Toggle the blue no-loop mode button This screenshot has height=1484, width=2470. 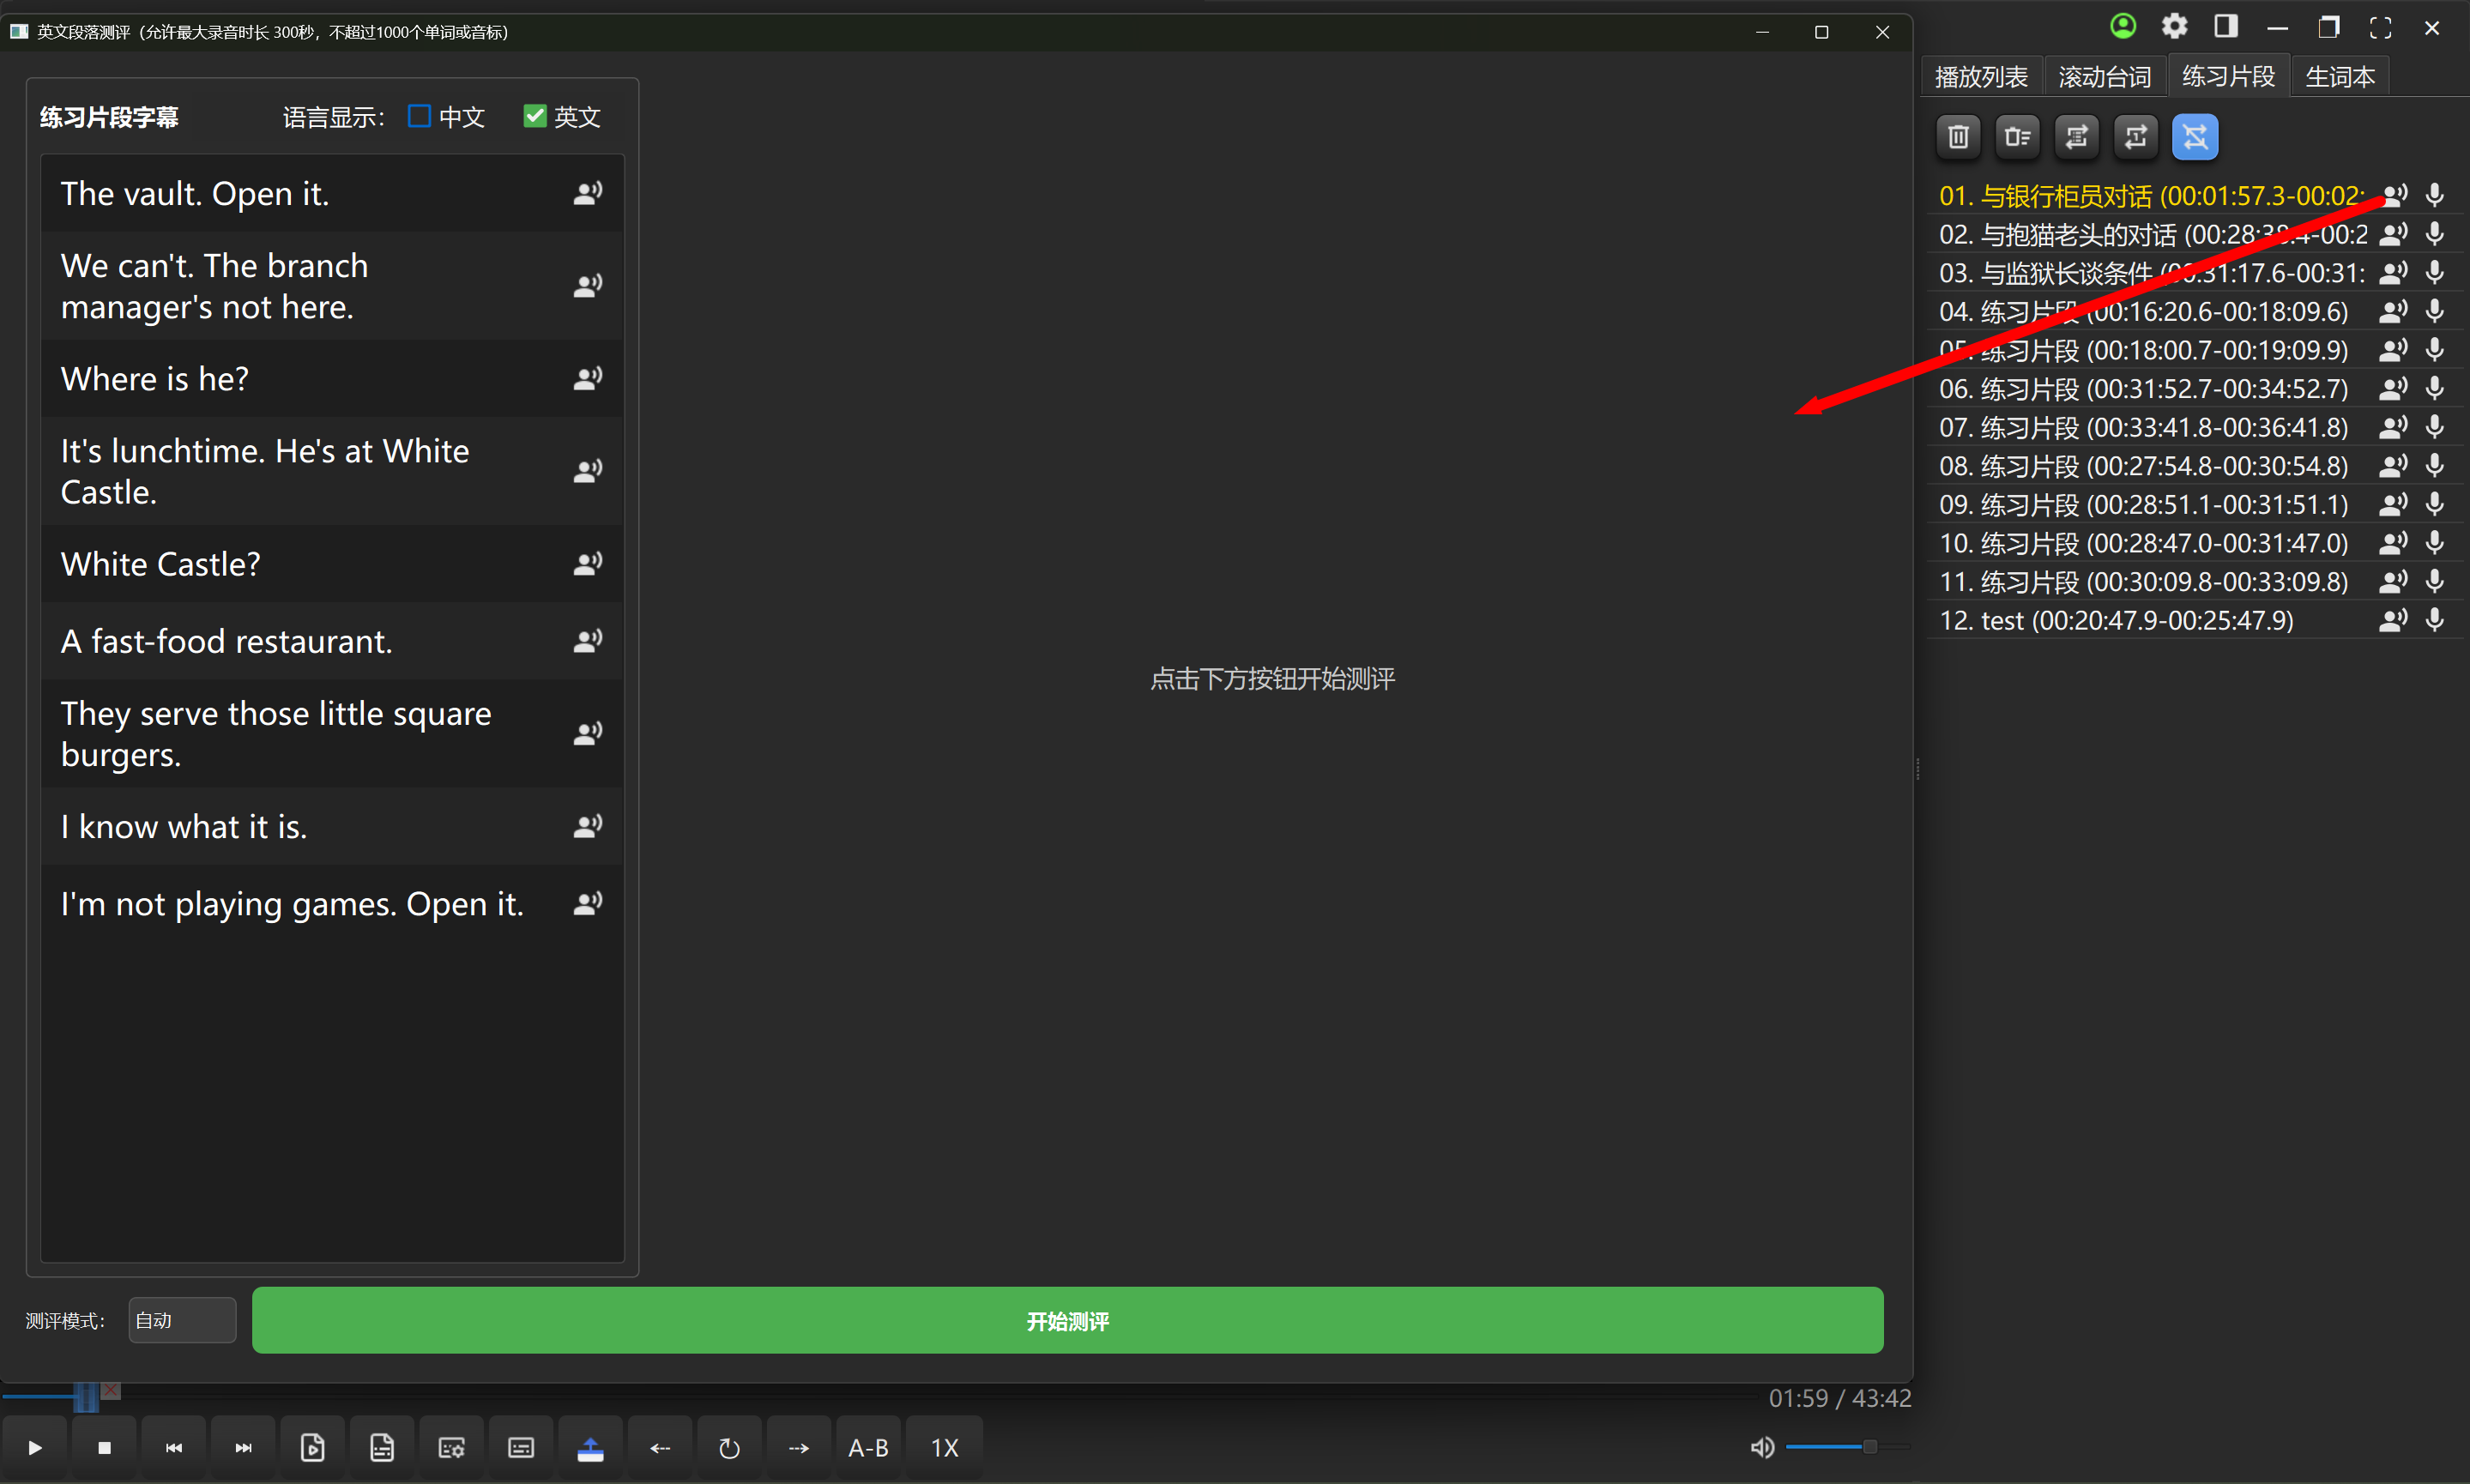coord(2194,137)
